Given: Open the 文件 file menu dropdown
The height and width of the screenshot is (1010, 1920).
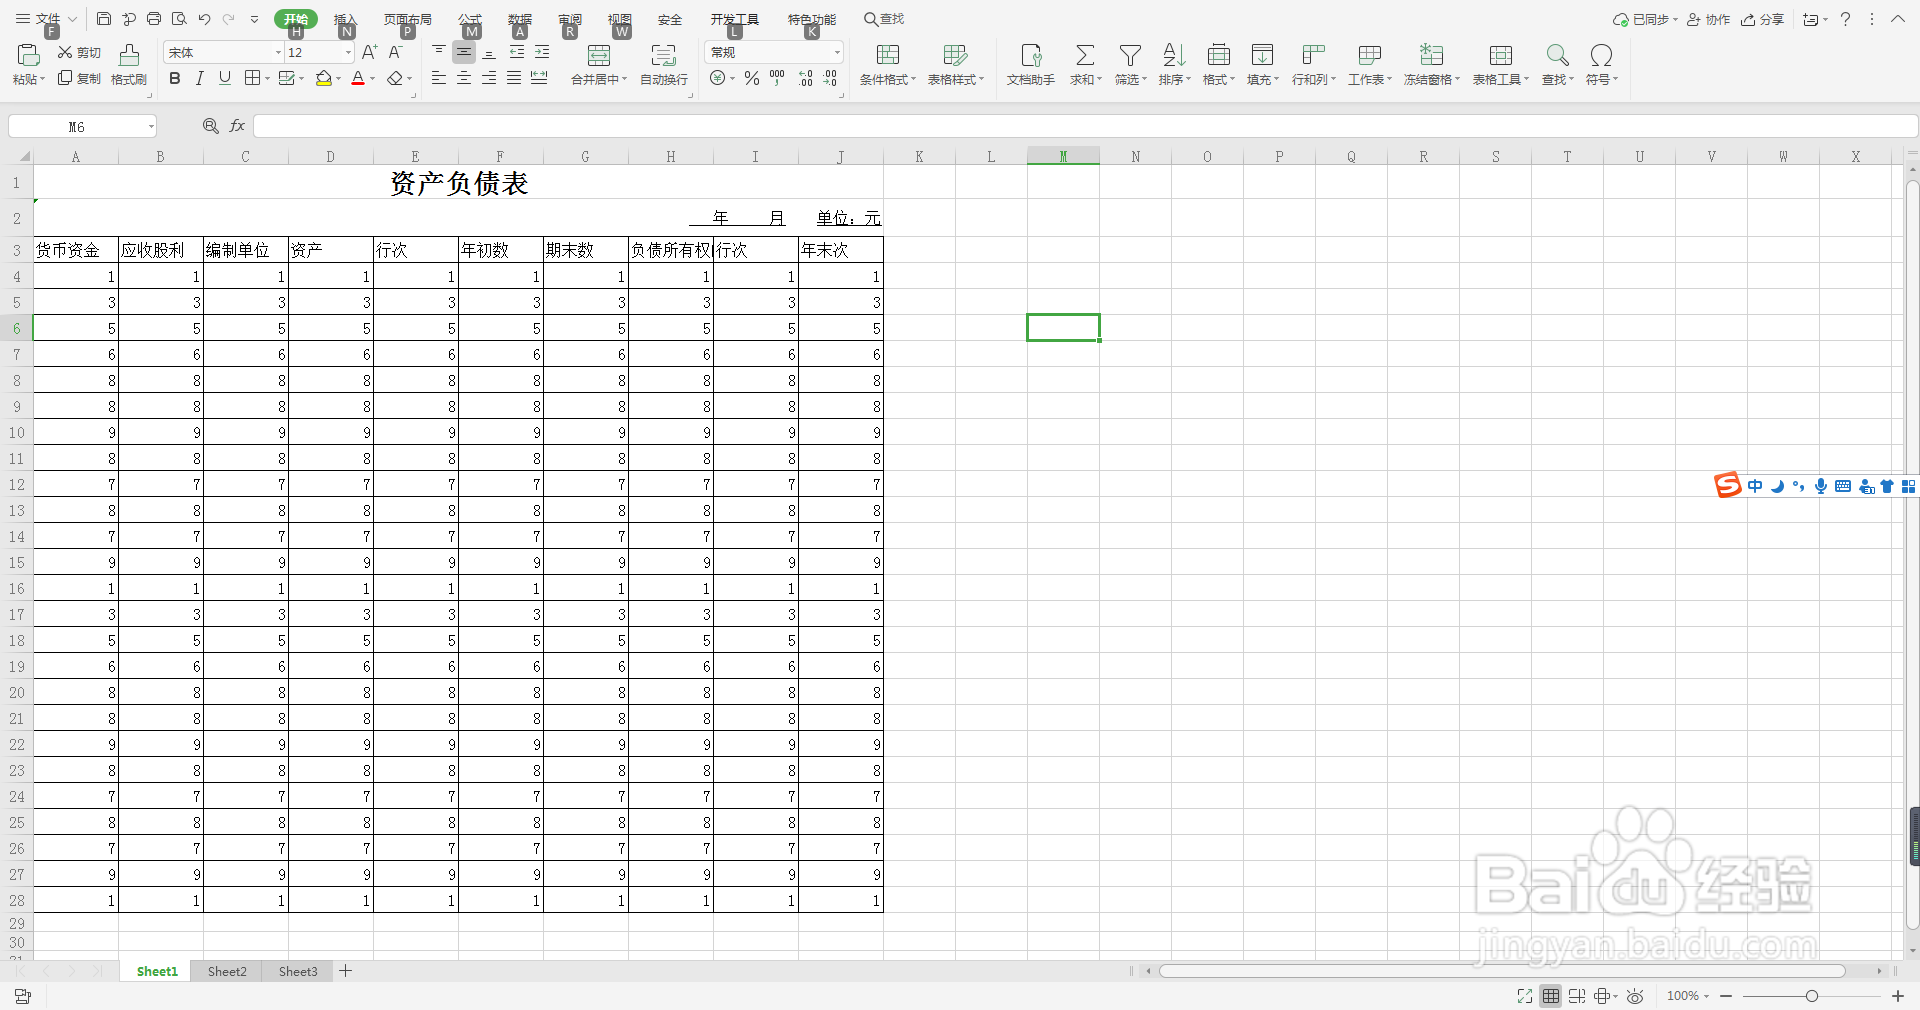Looking at the screenshot, I should coord(45,19).
